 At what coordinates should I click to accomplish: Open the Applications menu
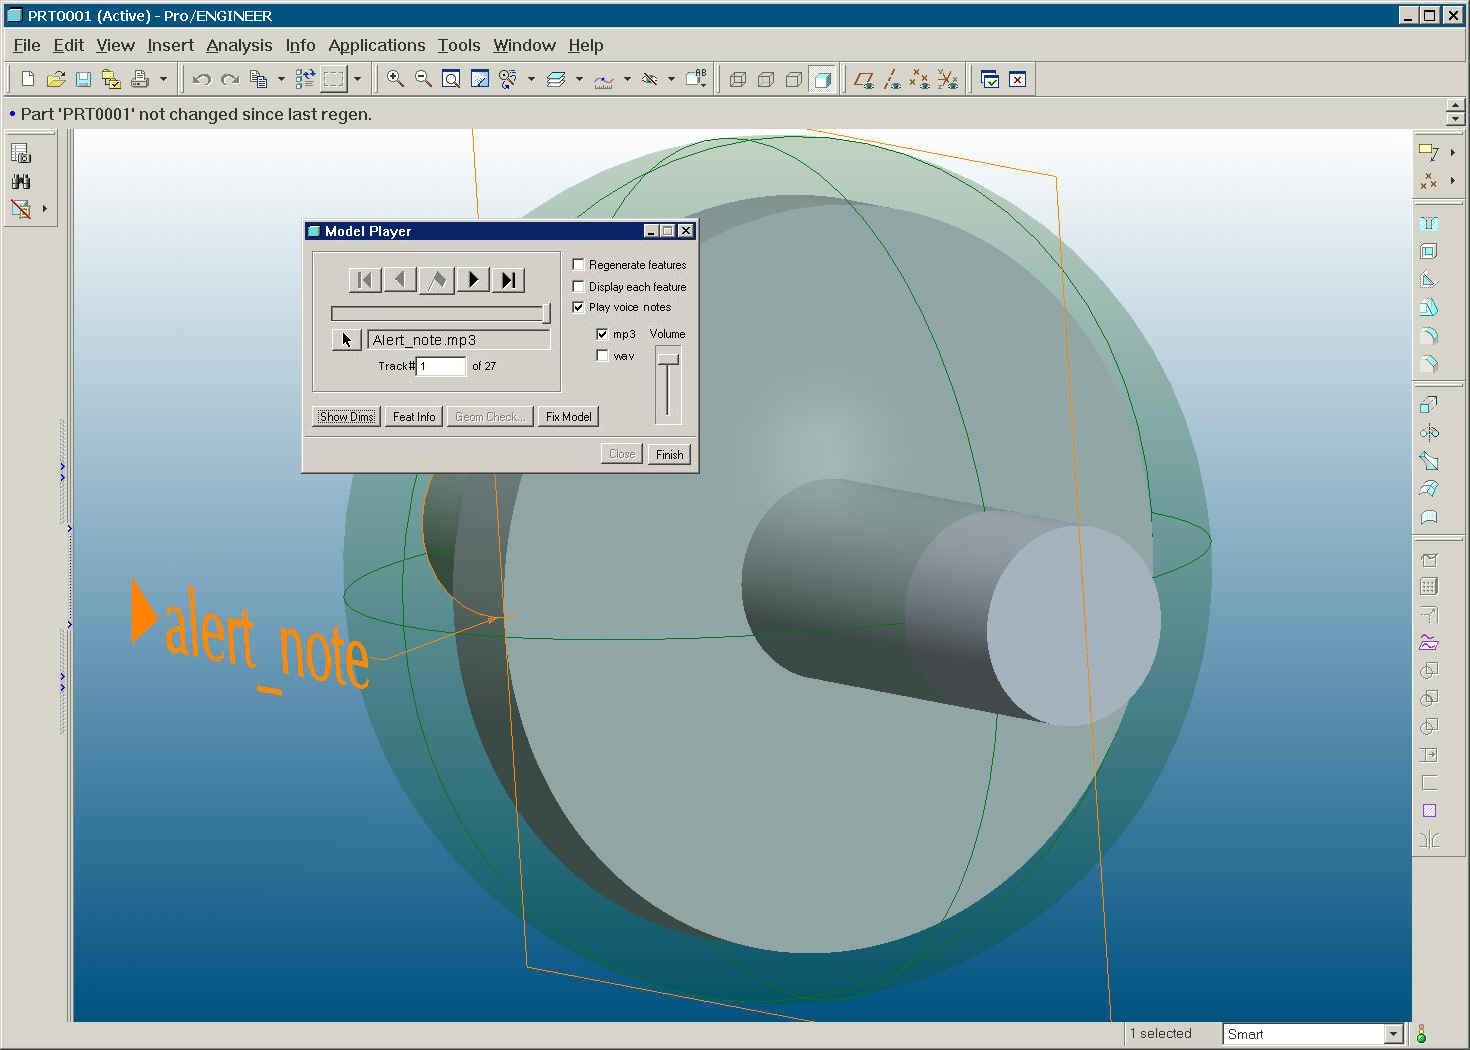pyautogui.click(x=377, y=45)
